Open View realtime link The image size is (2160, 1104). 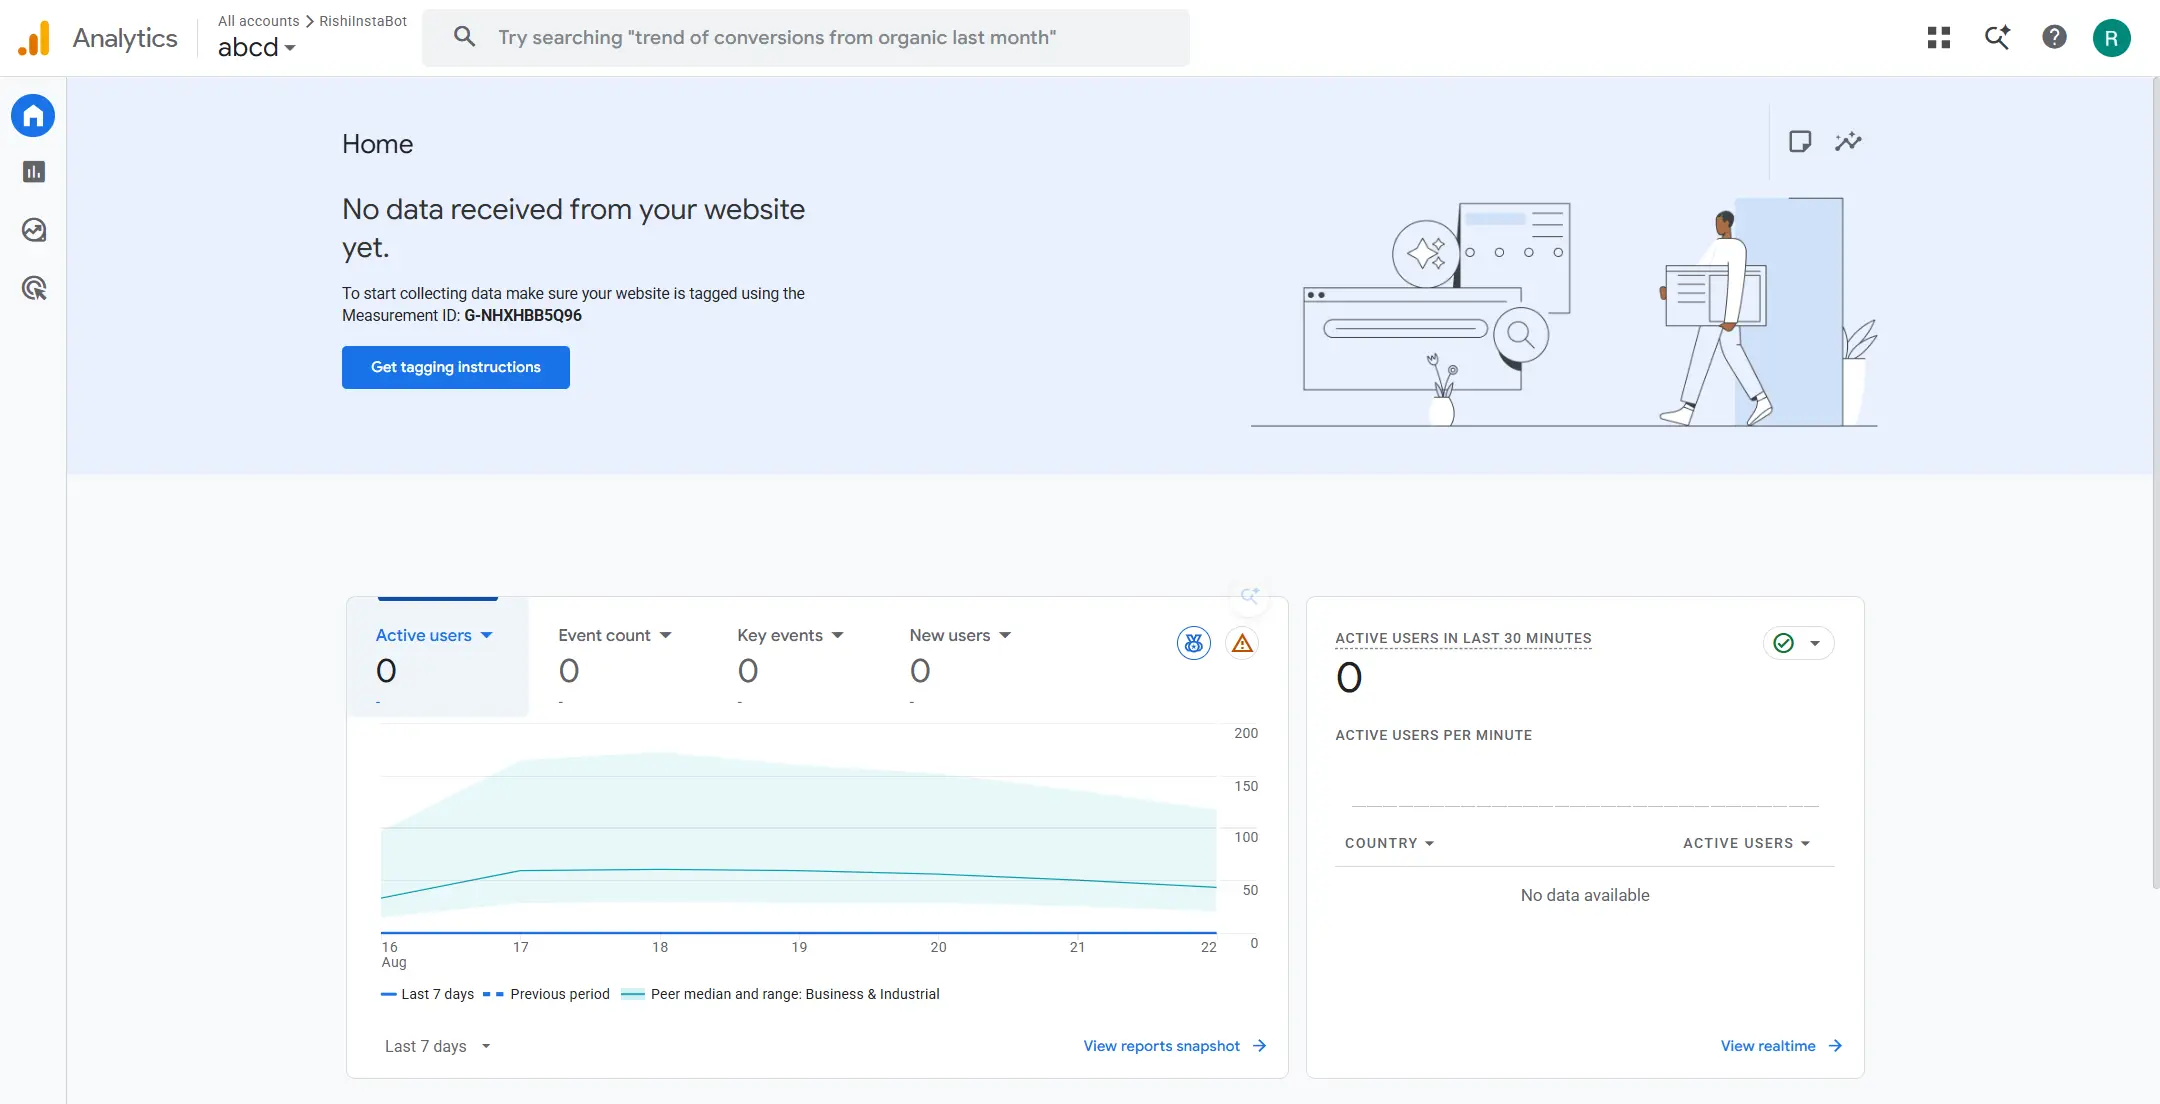[x=1768, y=1046]
